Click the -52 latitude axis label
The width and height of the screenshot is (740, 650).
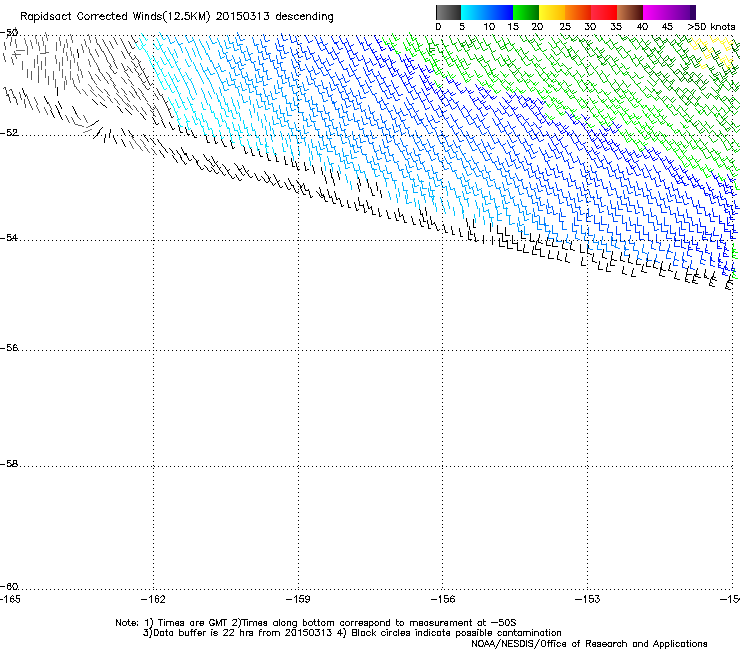pyautogui.click(x=9, y=133)
